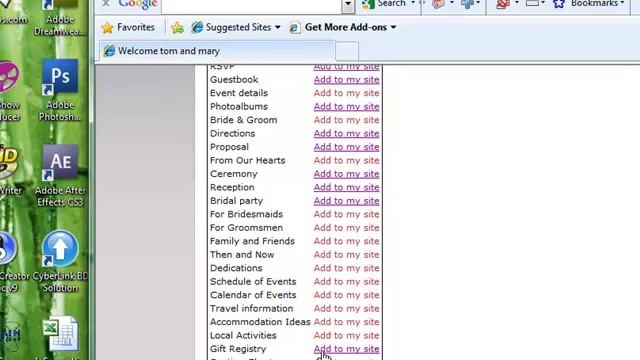Open Adobe Photoshop desktop shortcut
Screen dimensions: 640x360
[x=60, y=90]
